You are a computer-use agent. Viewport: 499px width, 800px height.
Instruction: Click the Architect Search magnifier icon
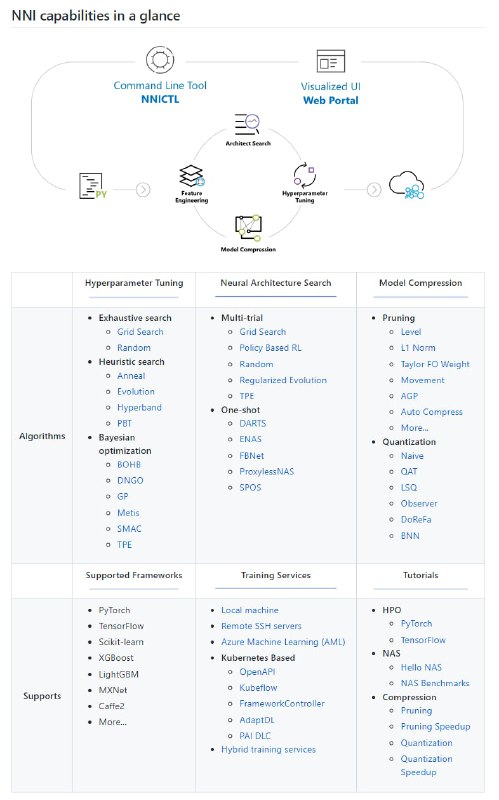[247, 124]
